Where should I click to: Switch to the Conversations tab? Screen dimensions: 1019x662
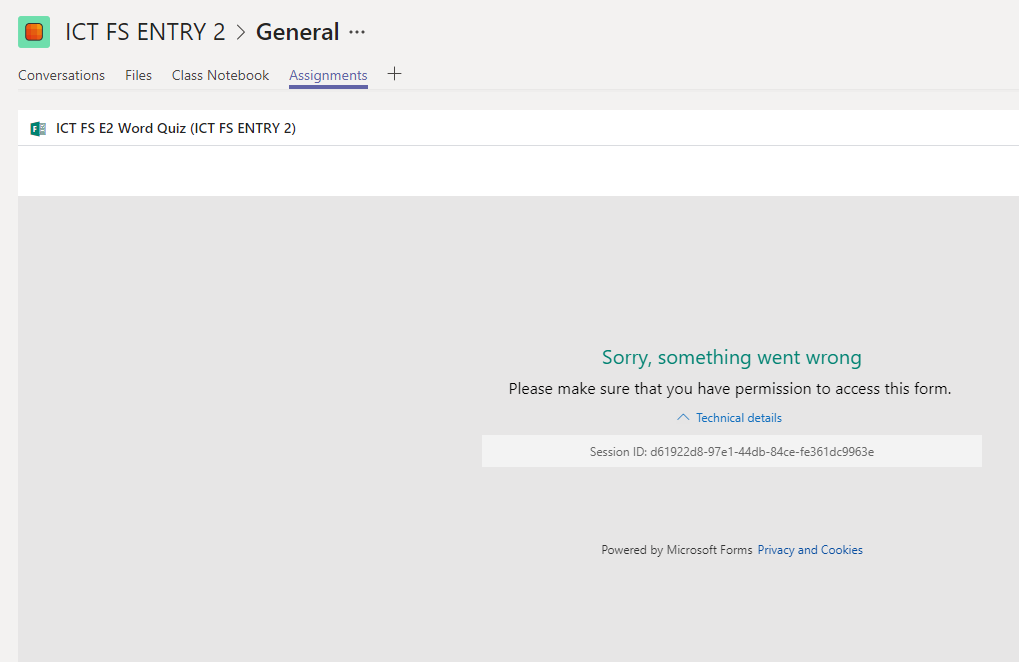61,75
